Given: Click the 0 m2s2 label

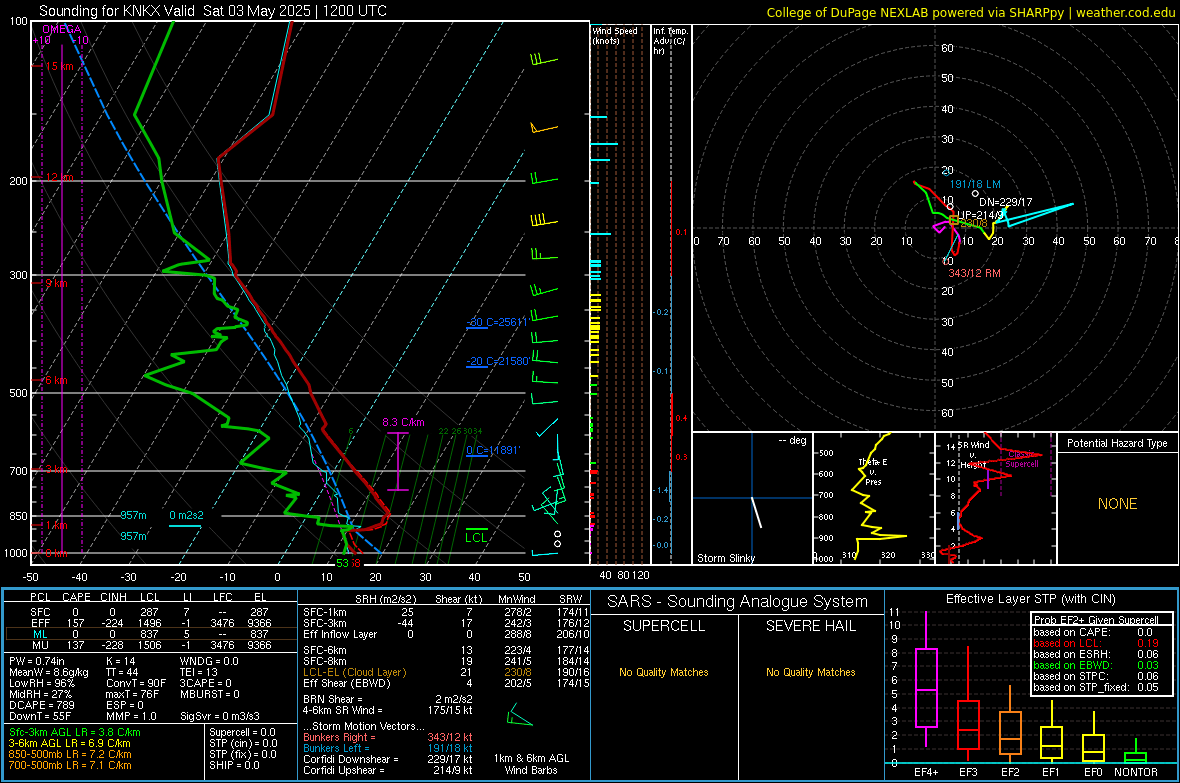Looking at the screenshot, I should [186, 515].
